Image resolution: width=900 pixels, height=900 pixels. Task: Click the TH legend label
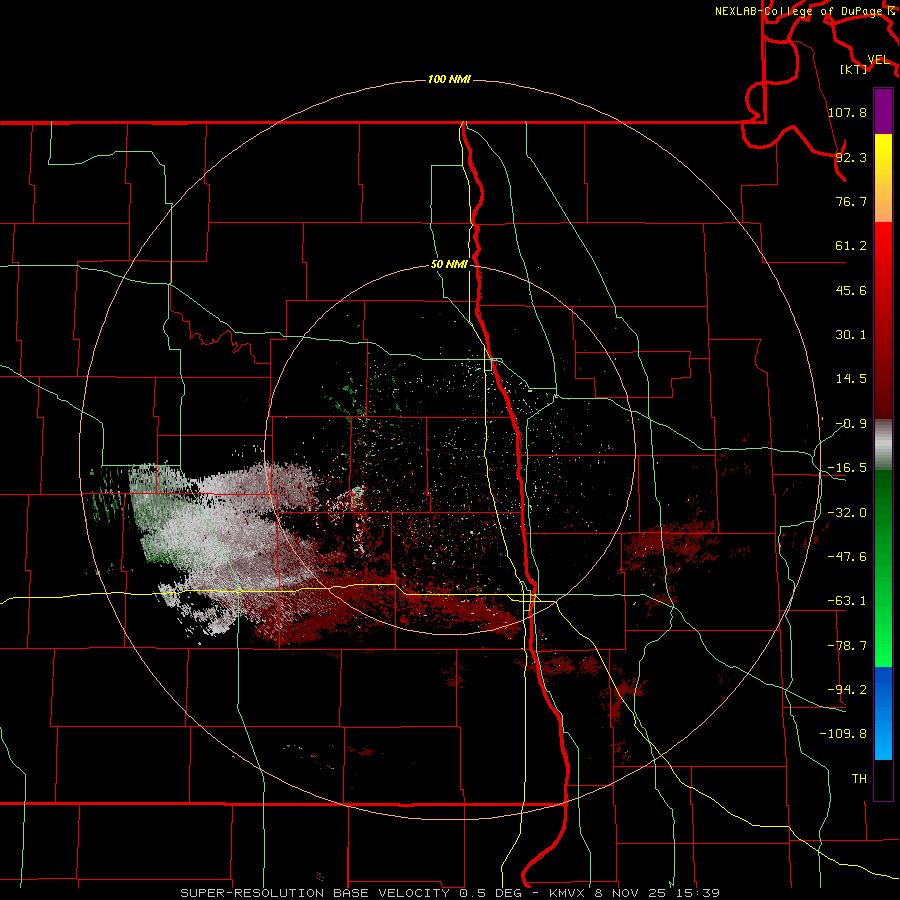(x=859, y=778)
